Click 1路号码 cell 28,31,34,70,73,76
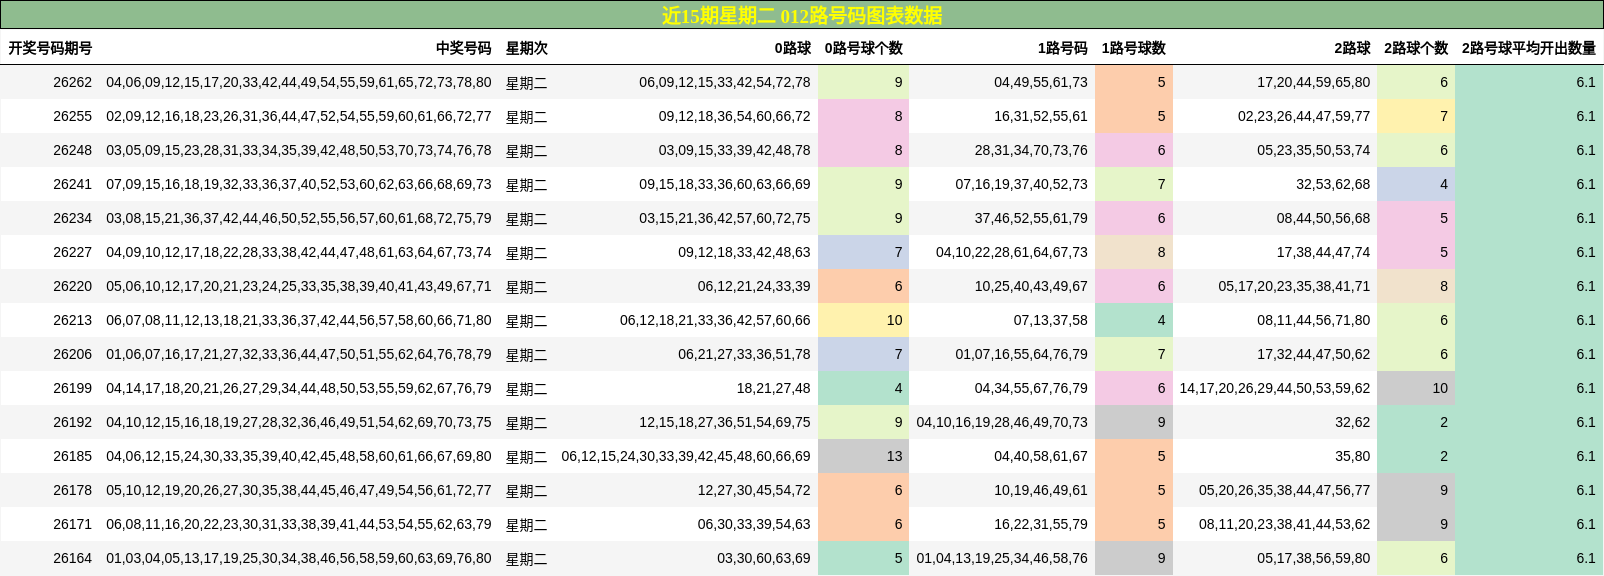1604x576 pixels. click(1031, 150)
